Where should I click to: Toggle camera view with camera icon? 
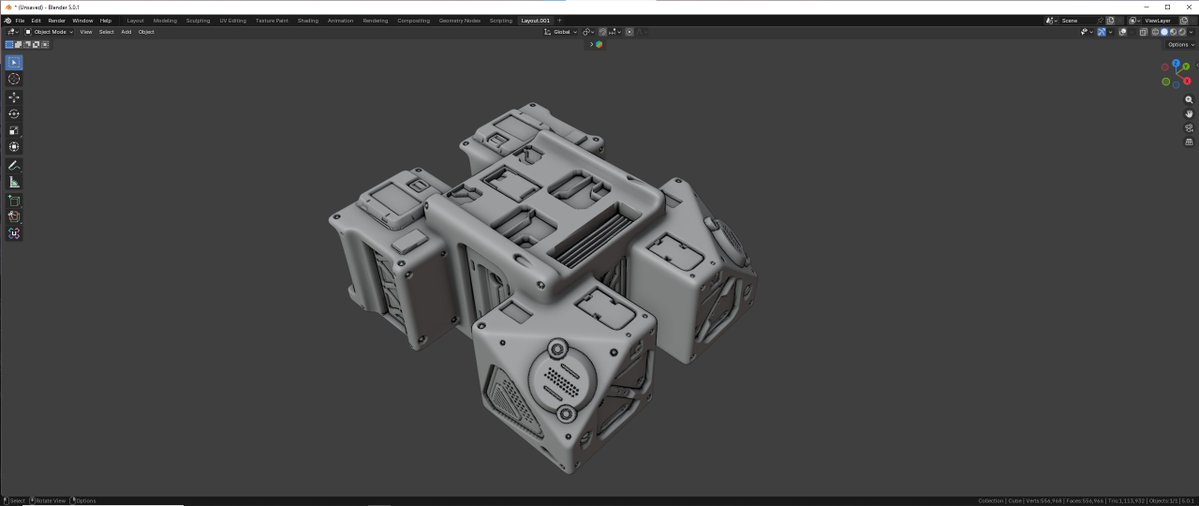[x=1188, y=128]
